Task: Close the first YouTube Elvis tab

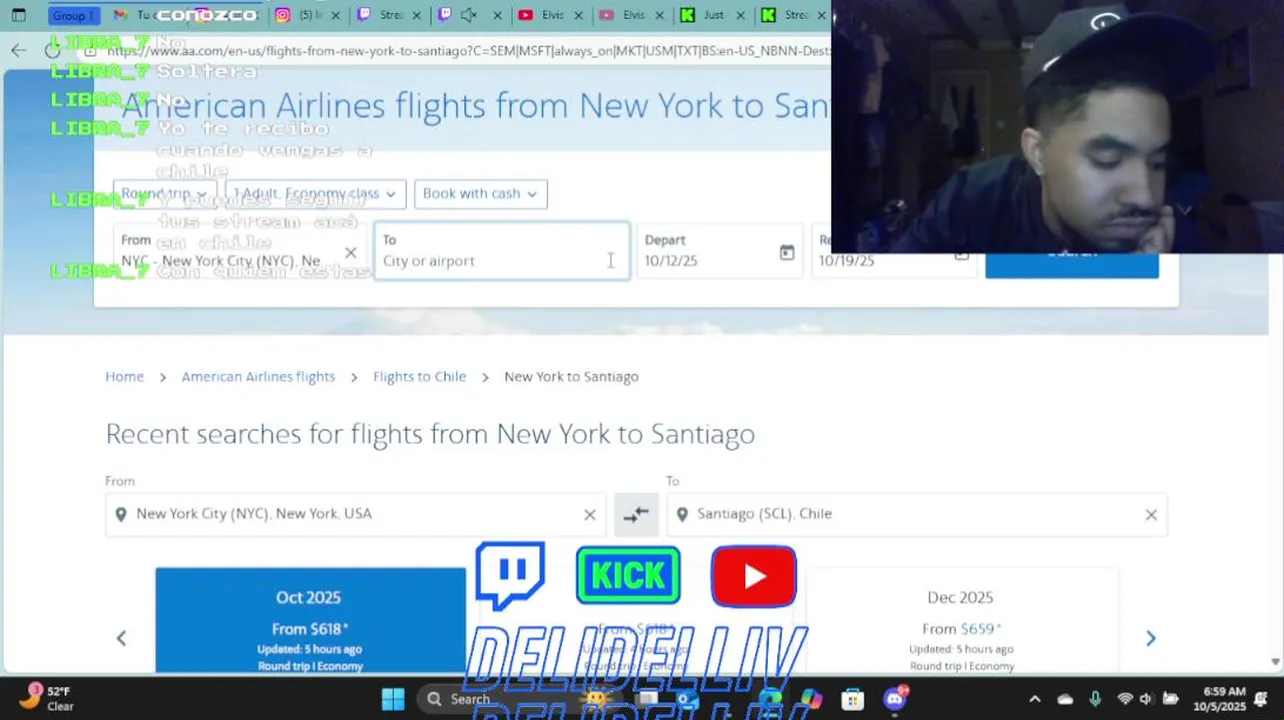Action: coord(578,15)
